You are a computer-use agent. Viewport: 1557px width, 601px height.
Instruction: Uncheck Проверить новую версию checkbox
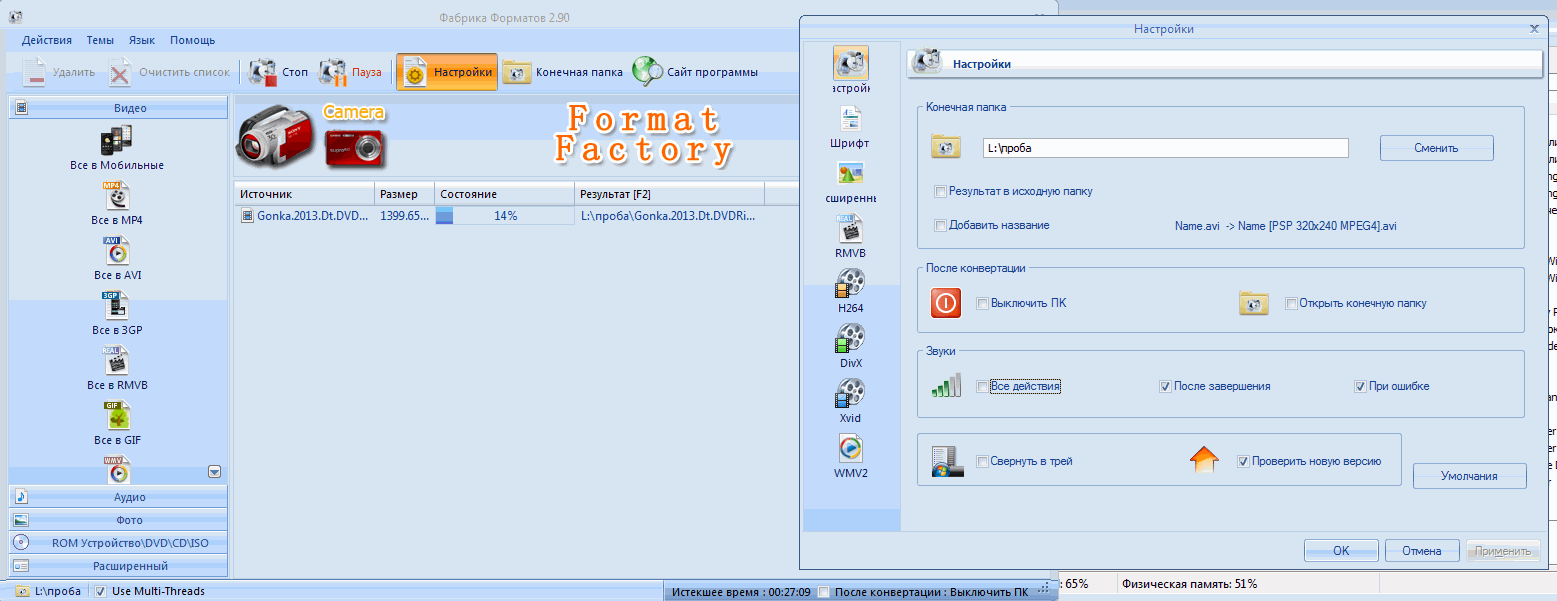tap(1243, 461)
